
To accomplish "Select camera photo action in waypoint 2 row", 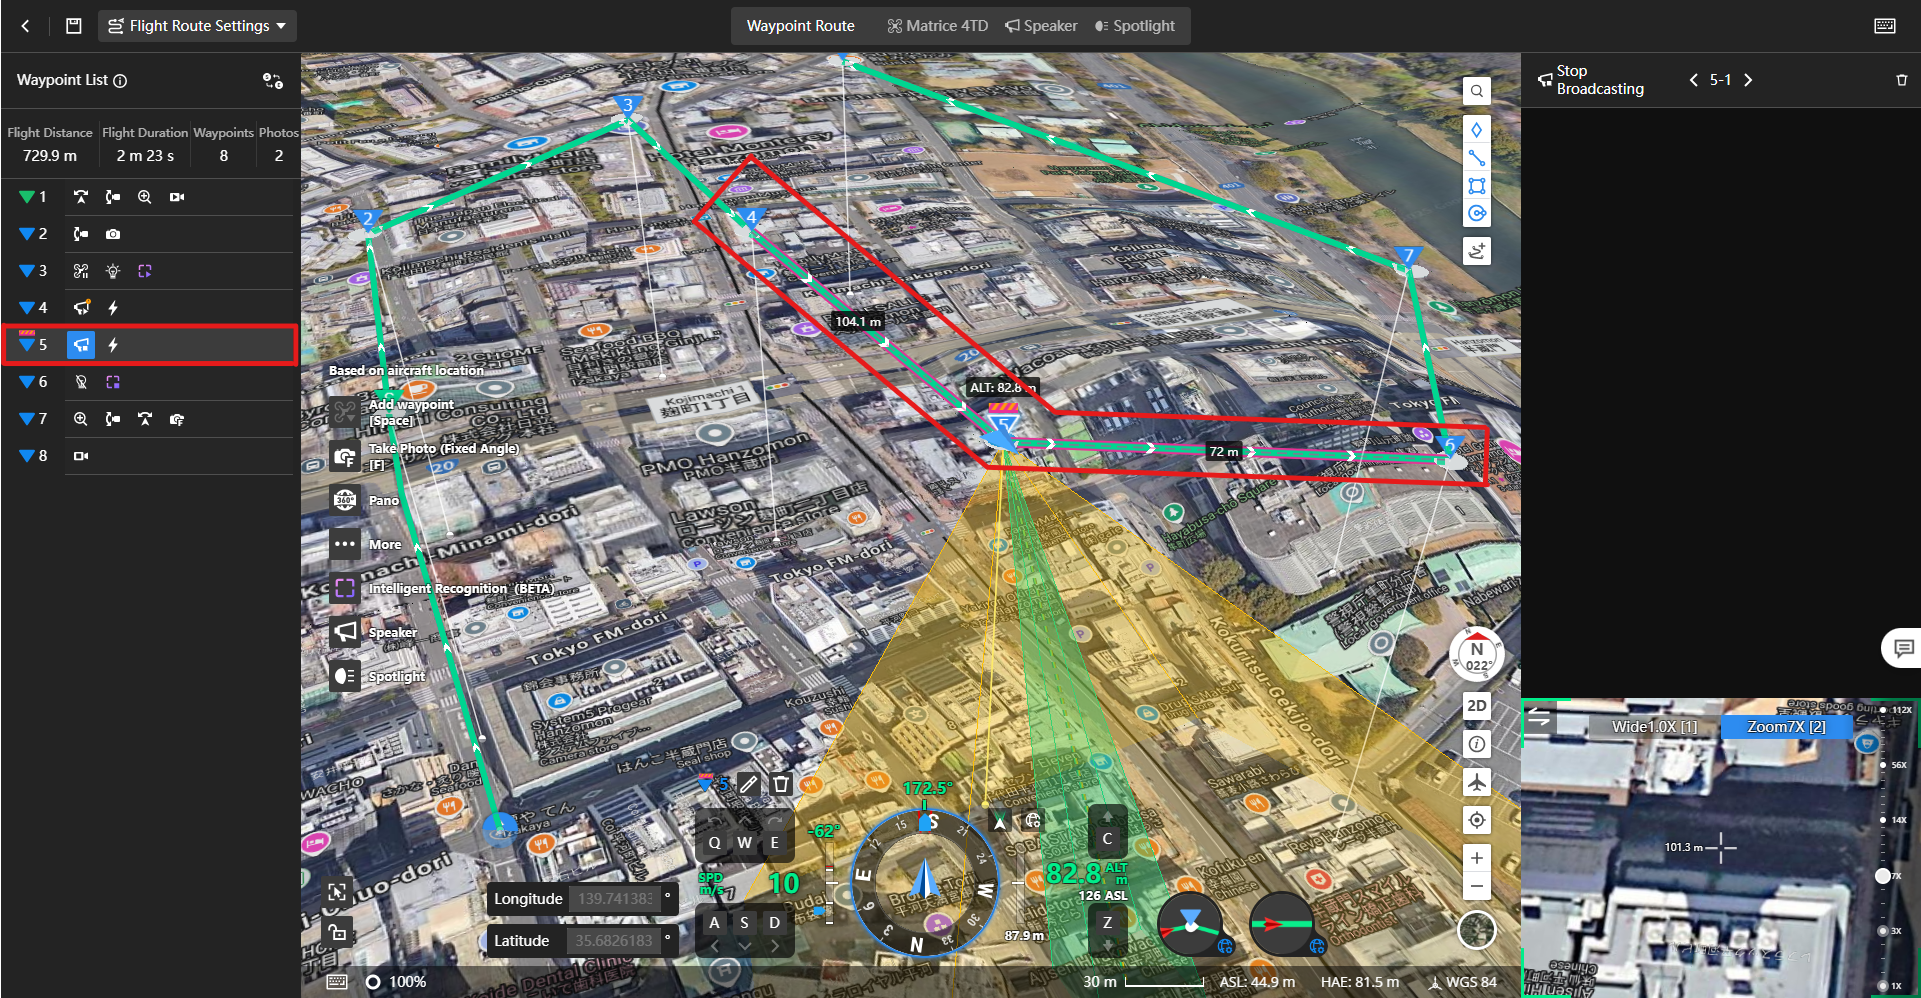I will click(x=113, y=234).
